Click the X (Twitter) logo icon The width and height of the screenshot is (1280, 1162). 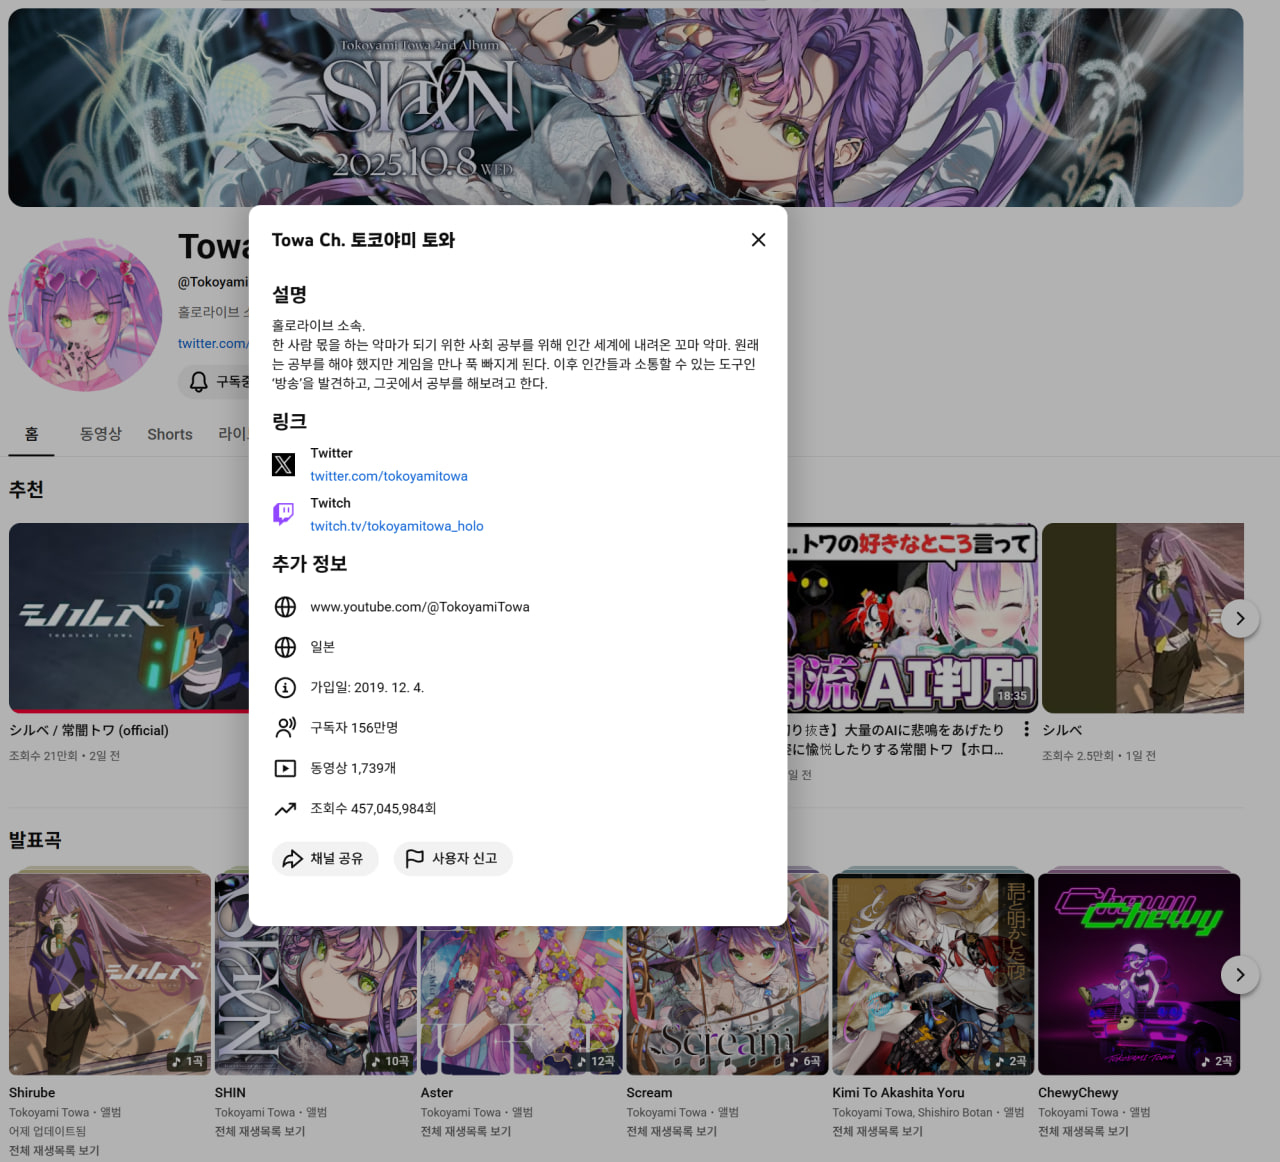pyautogui.click(x=284, y=464)
